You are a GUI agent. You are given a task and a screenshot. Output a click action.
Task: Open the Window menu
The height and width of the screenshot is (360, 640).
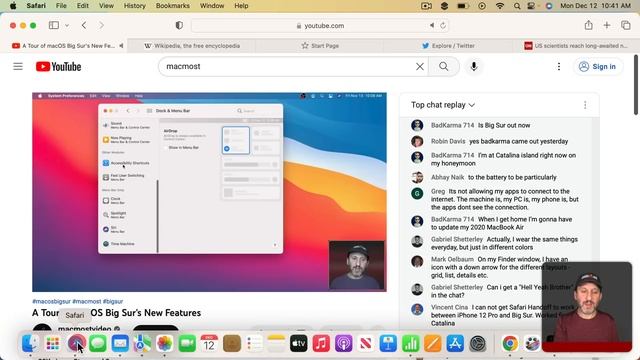212,6
